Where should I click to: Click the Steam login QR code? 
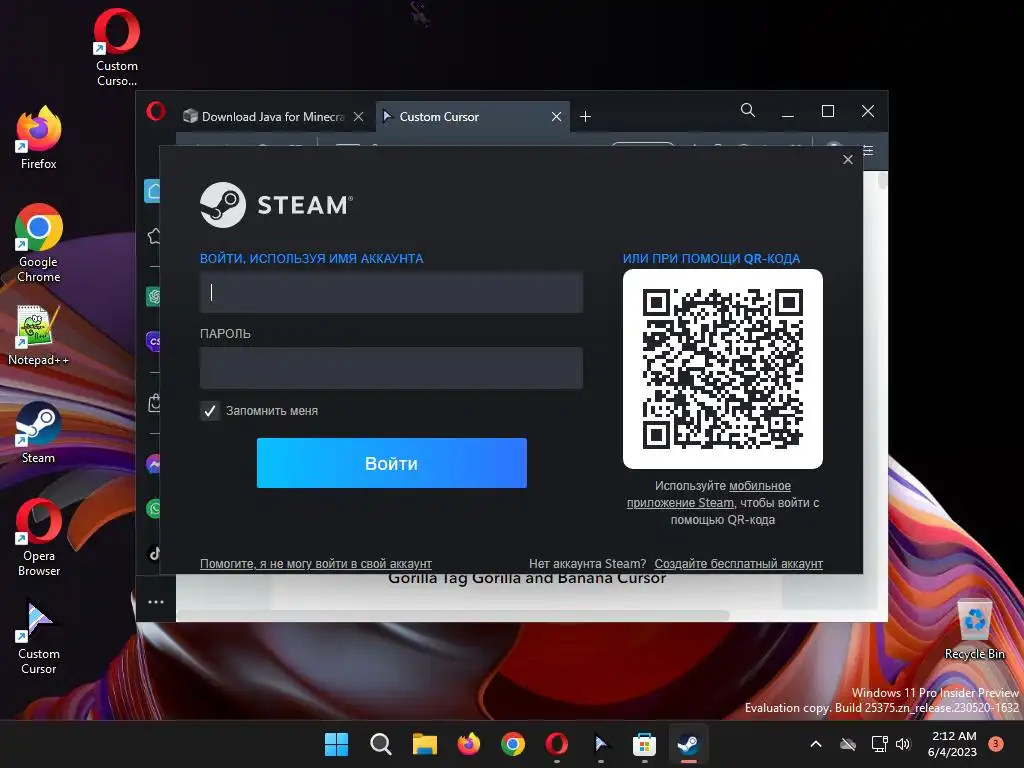tap(723, 369)
